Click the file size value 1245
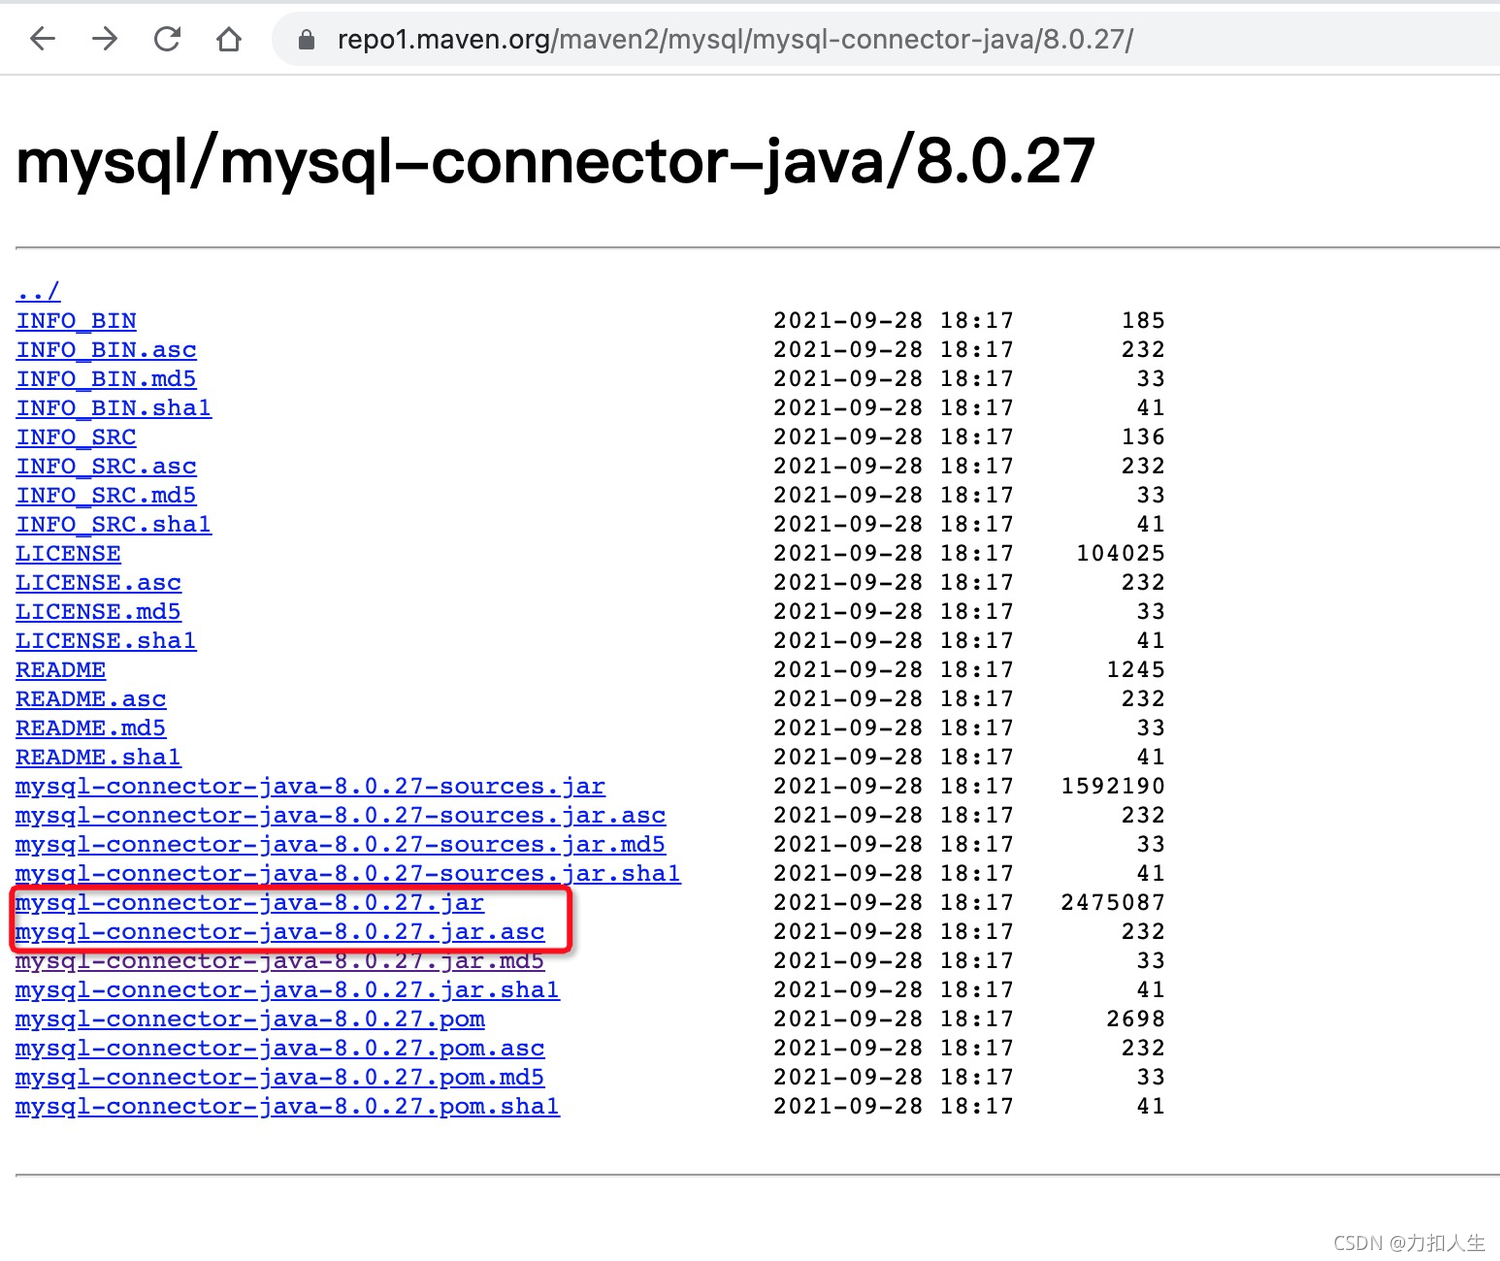The image size is (1500, 1261). [x=1136, y=669]
